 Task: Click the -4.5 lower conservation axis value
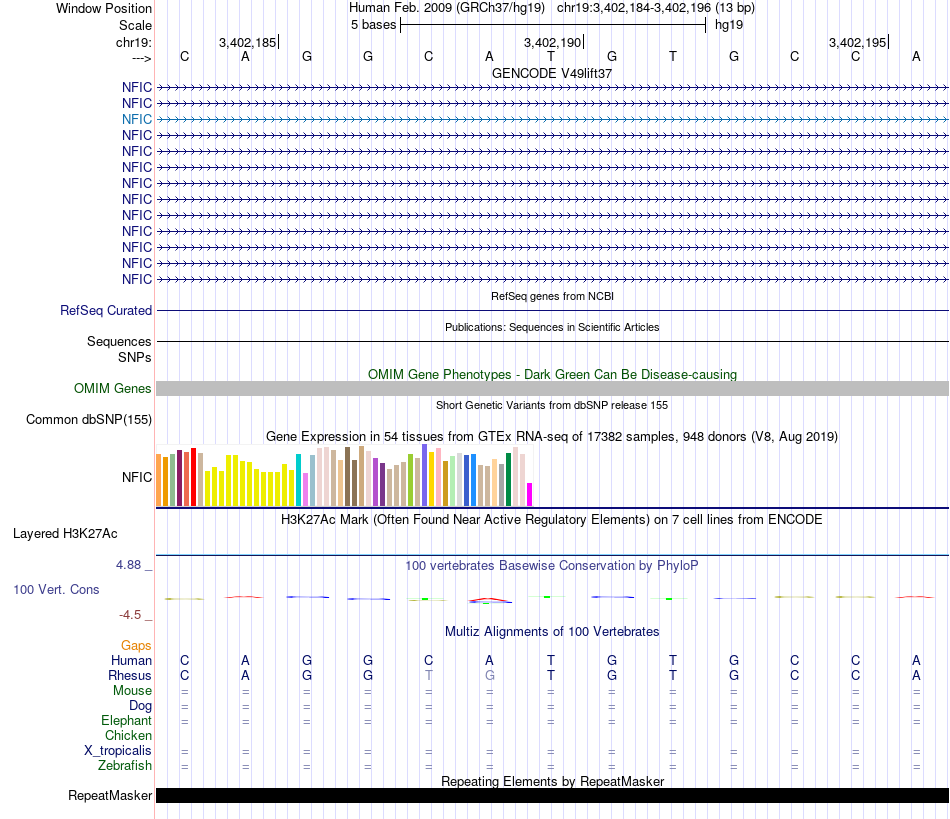[130, 615]
